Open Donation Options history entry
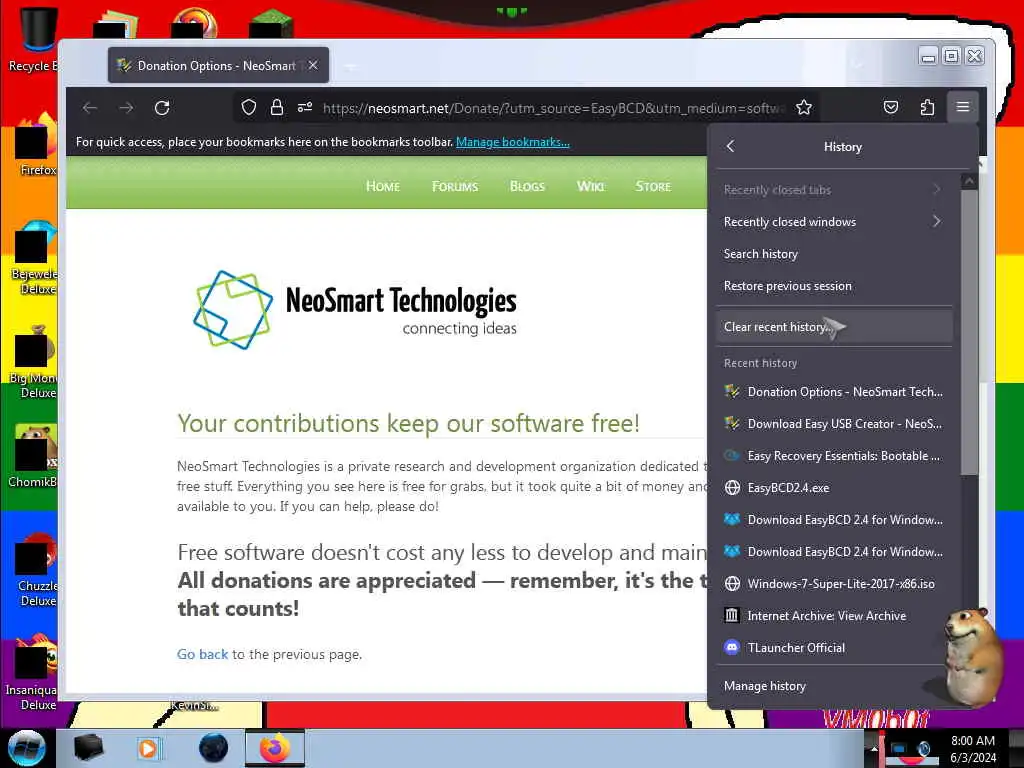The width and height of the screenshot is (1024, 768). (x=834, y=392)
